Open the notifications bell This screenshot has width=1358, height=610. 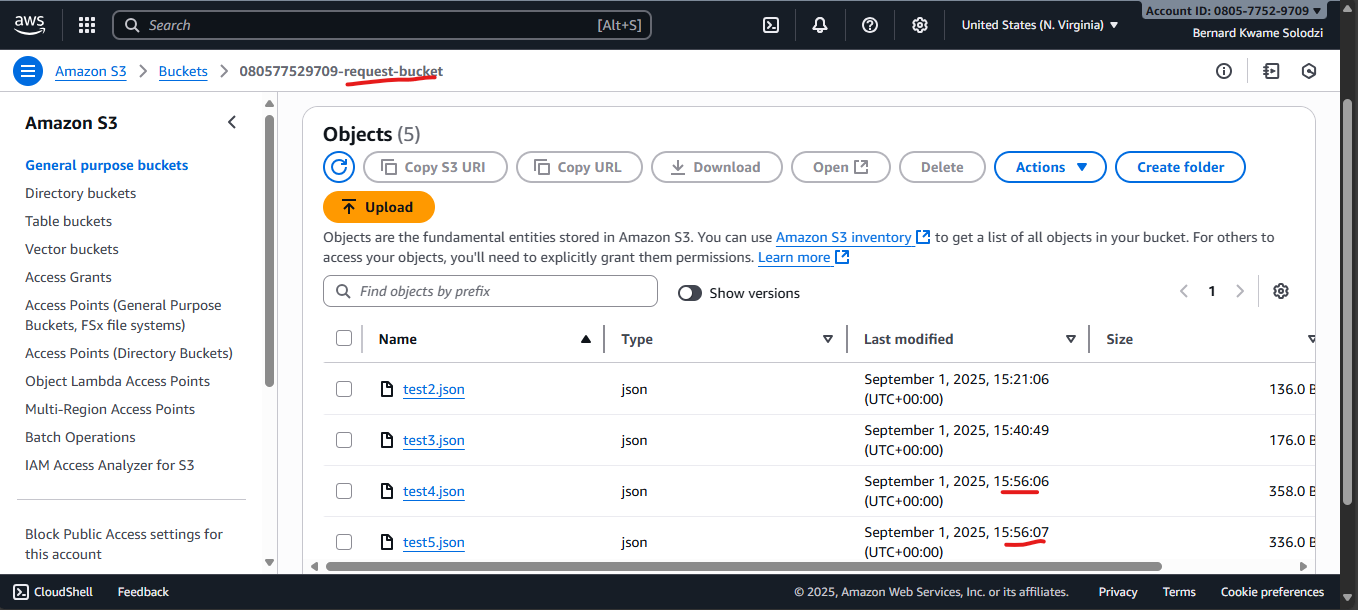pyautogui.click(x=820, y=25)
